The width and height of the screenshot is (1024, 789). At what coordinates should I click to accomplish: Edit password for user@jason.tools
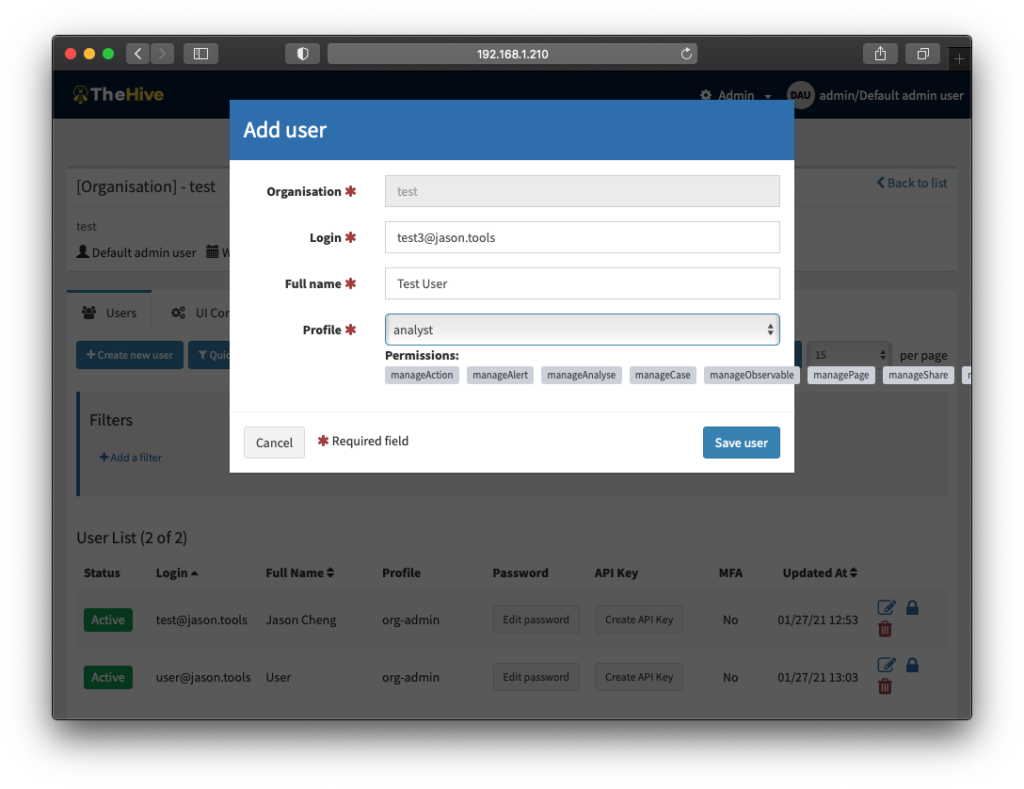click(x=536, y=677)
